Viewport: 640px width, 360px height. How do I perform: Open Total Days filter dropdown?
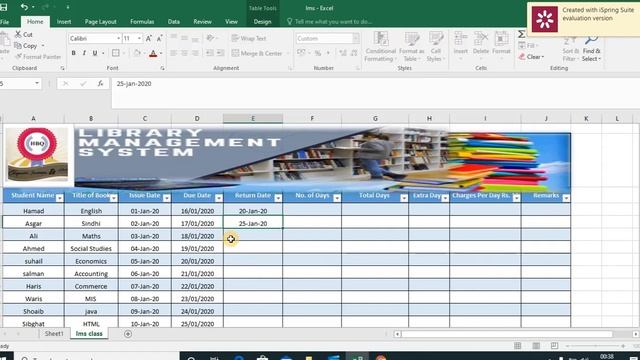pos(404,198)
